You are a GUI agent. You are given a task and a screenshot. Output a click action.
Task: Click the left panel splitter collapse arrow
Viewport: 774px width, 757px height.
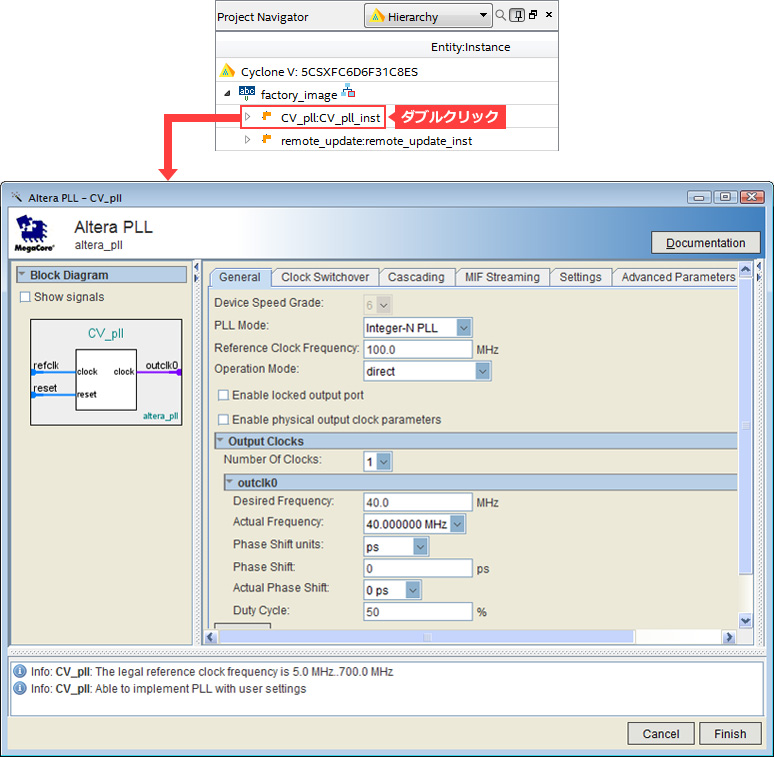(196, 267)
